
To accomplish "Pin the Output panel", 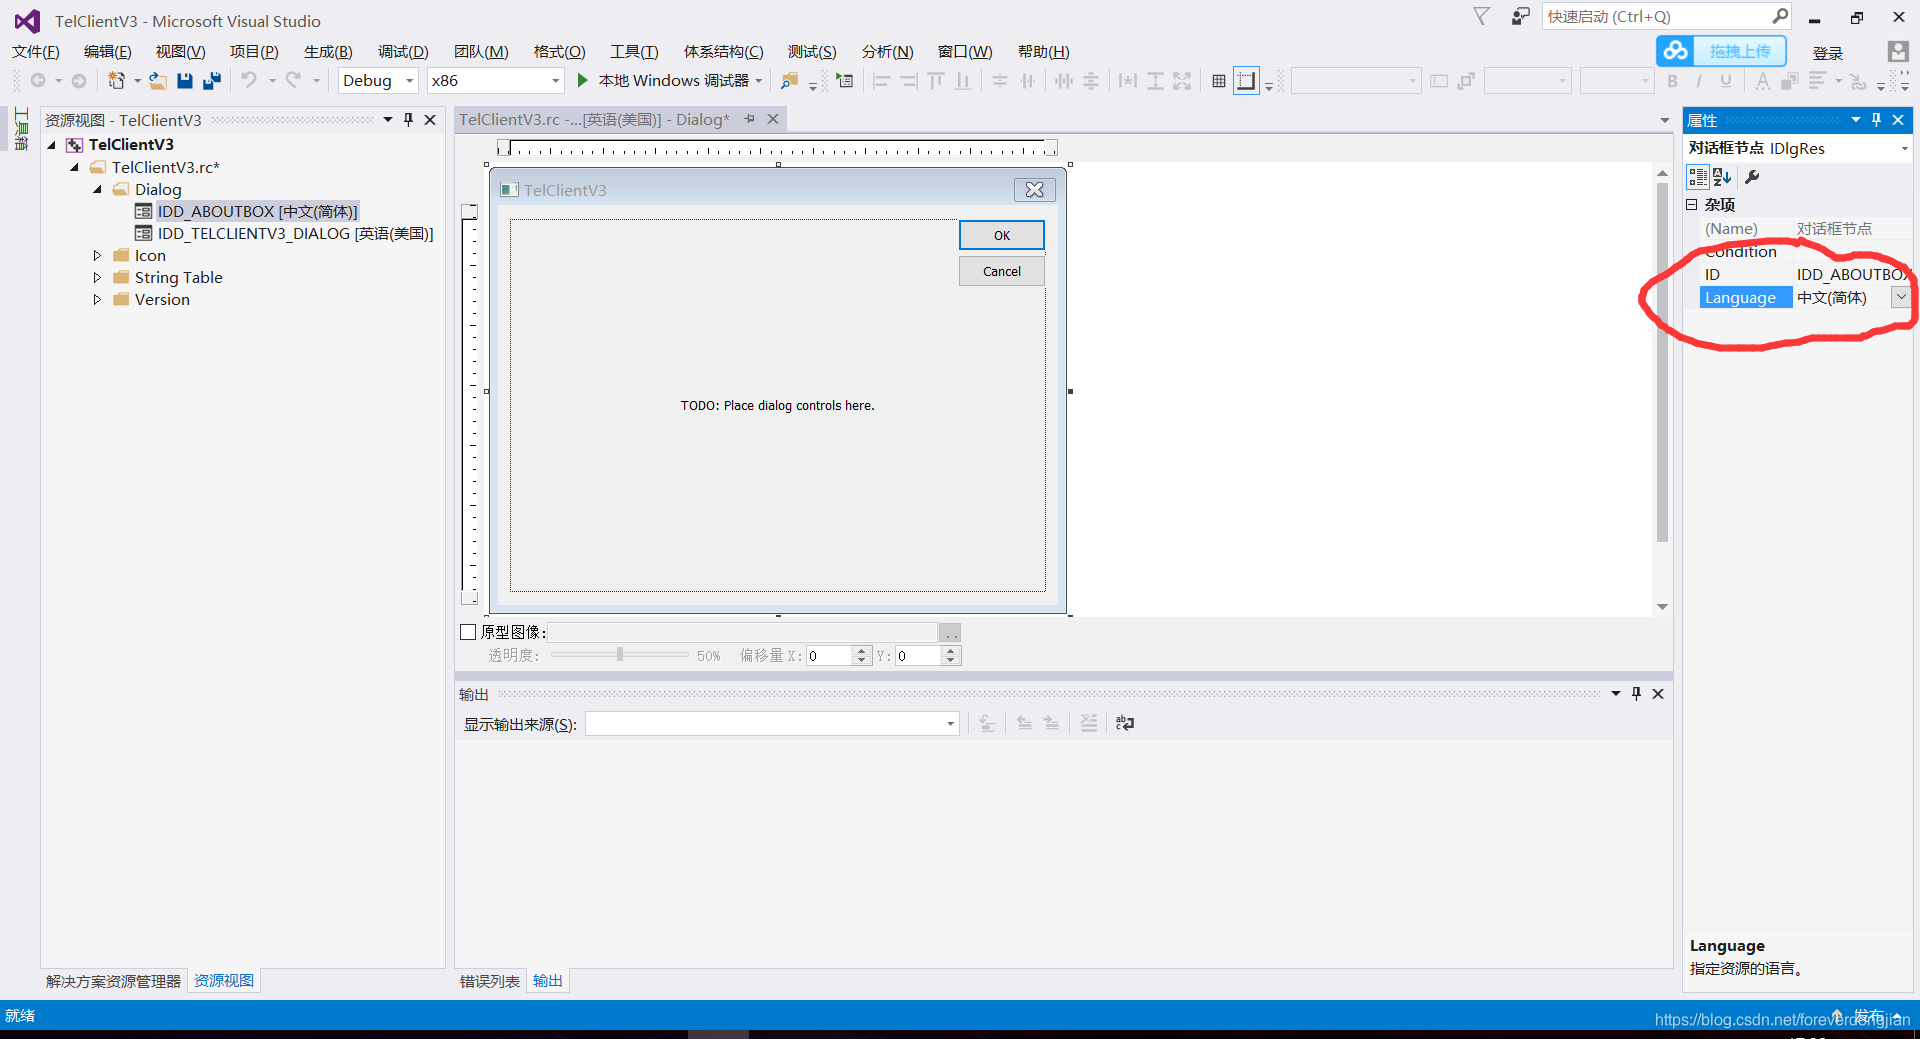I will point(1636,693).
